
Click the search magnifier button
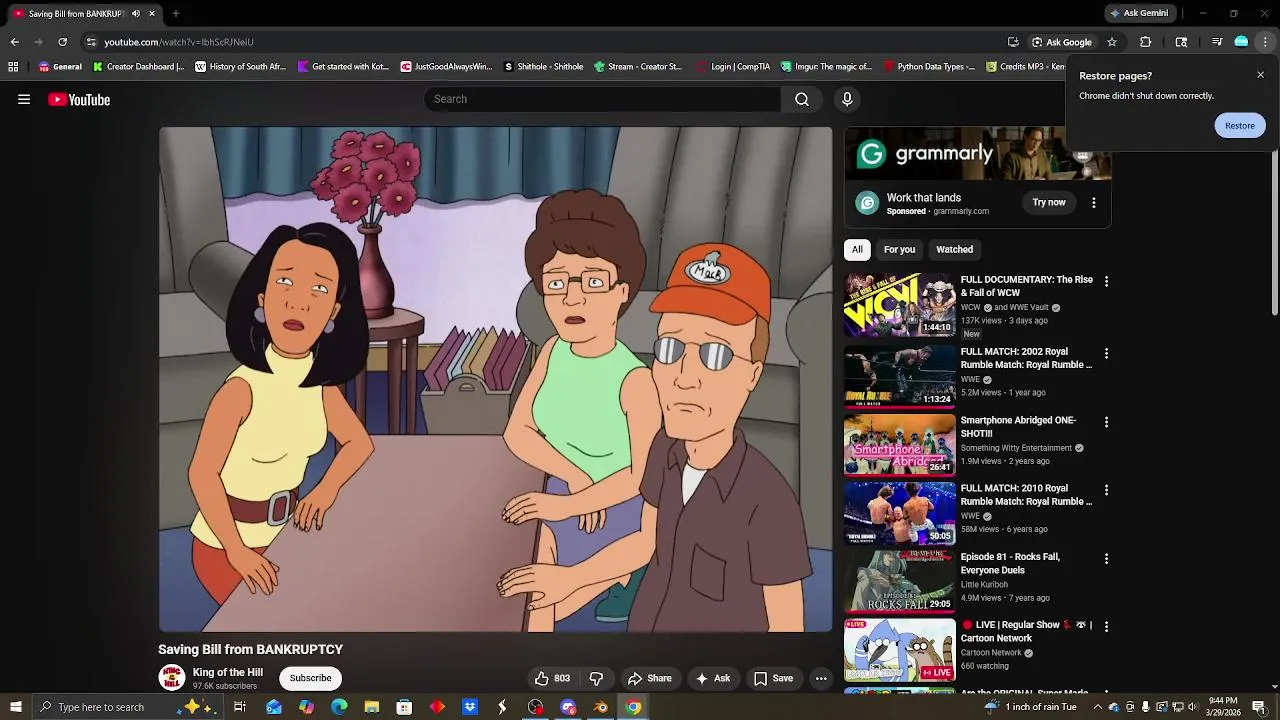[802, 99]
